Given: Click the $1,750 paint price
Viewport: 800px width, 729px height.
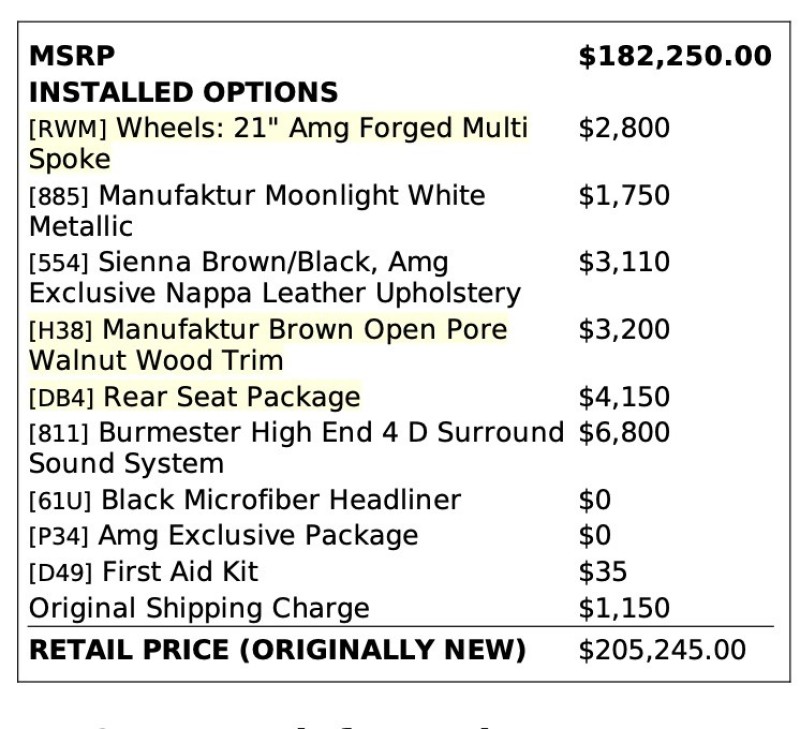Looking at the screenshot, I should (624, 195).
